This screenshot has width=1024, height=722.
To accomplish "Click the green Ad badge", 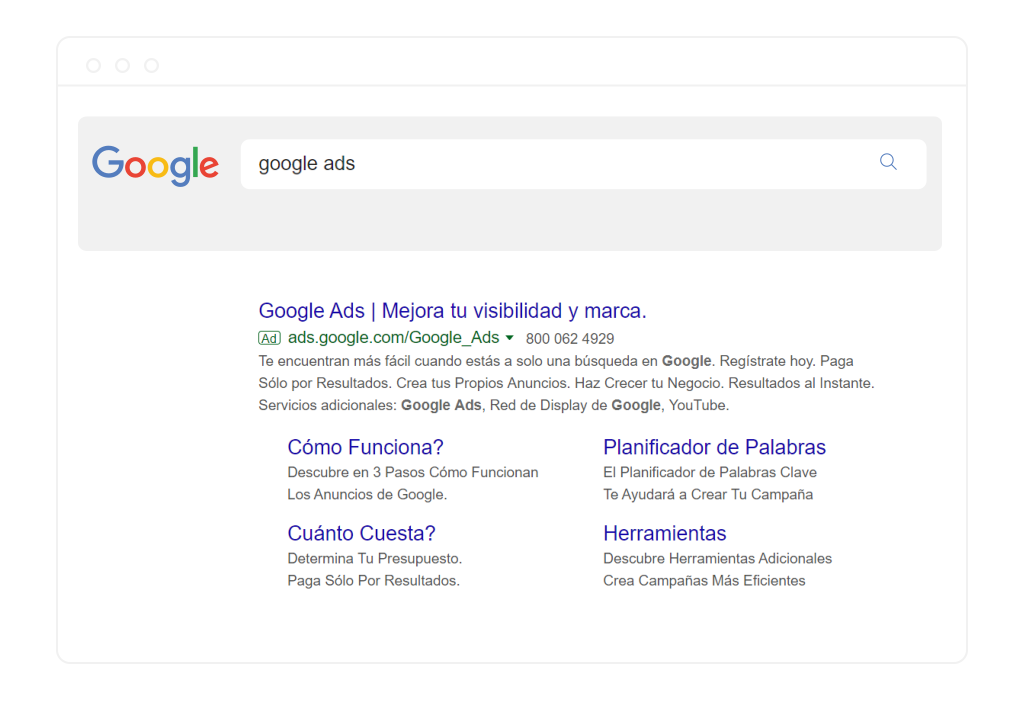I will coord(269,338).
